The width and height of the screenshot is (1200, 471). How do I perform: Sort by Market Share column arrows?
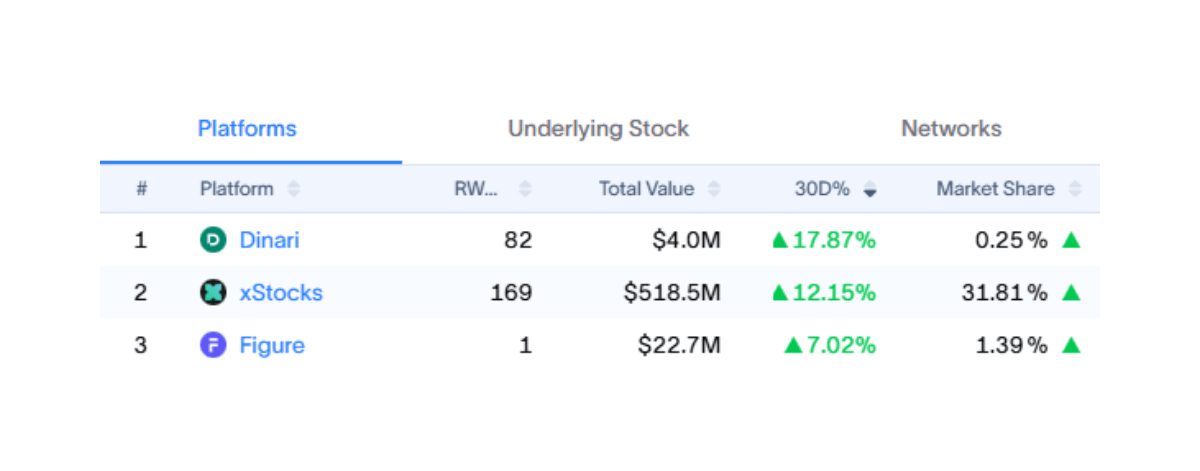point(1075,189)
